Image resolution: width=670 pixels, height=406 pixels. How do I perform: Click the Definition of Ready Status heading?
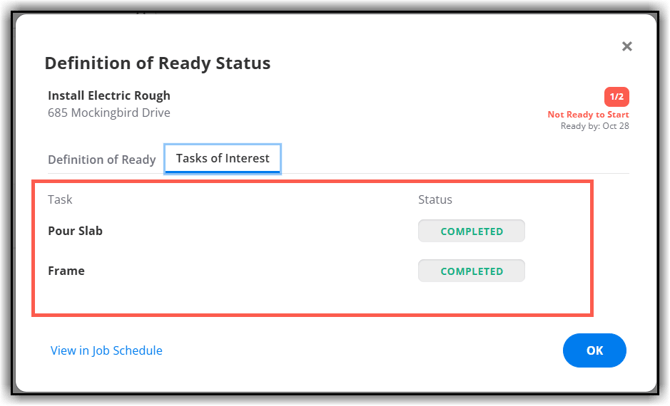tap(157, 64)
